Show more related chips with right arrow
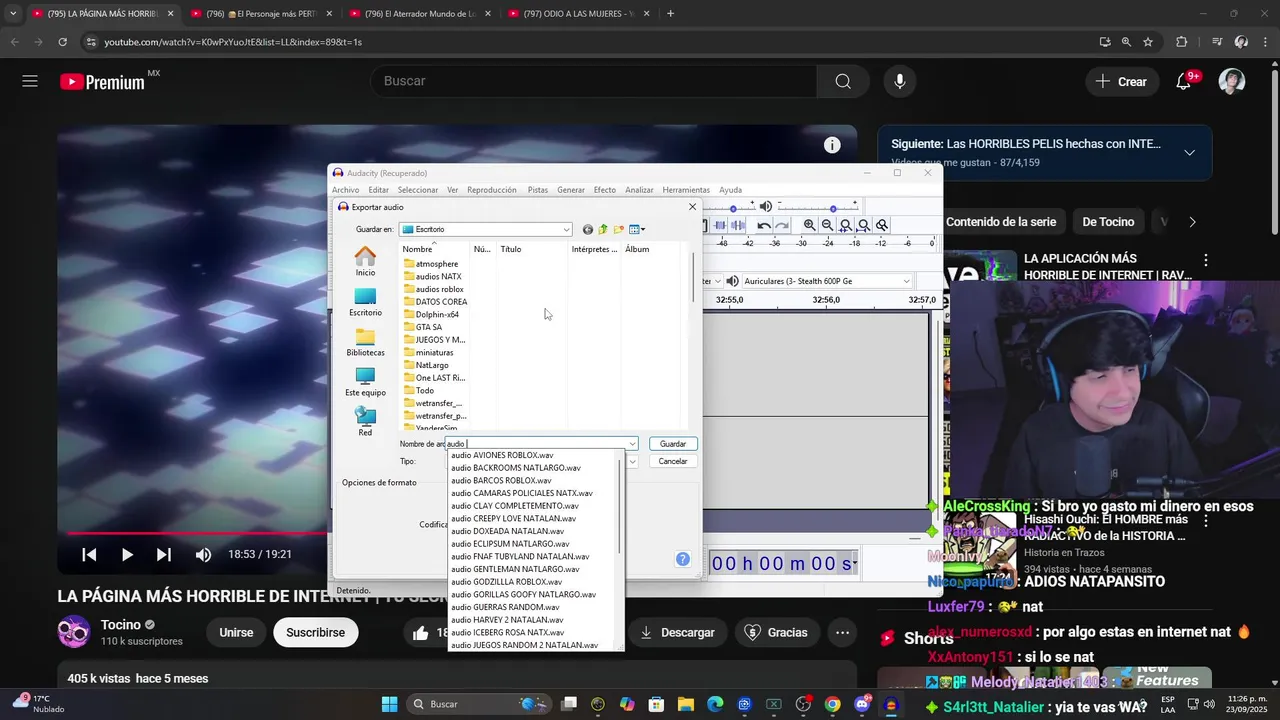The height and width of the screenshot is (720, 1280). pyautogui.click(x=1192, y=222)
